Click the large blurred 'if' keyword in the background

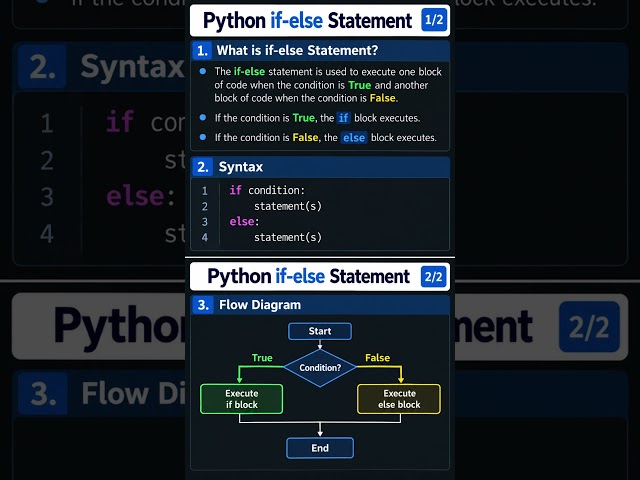click(120, 121)
